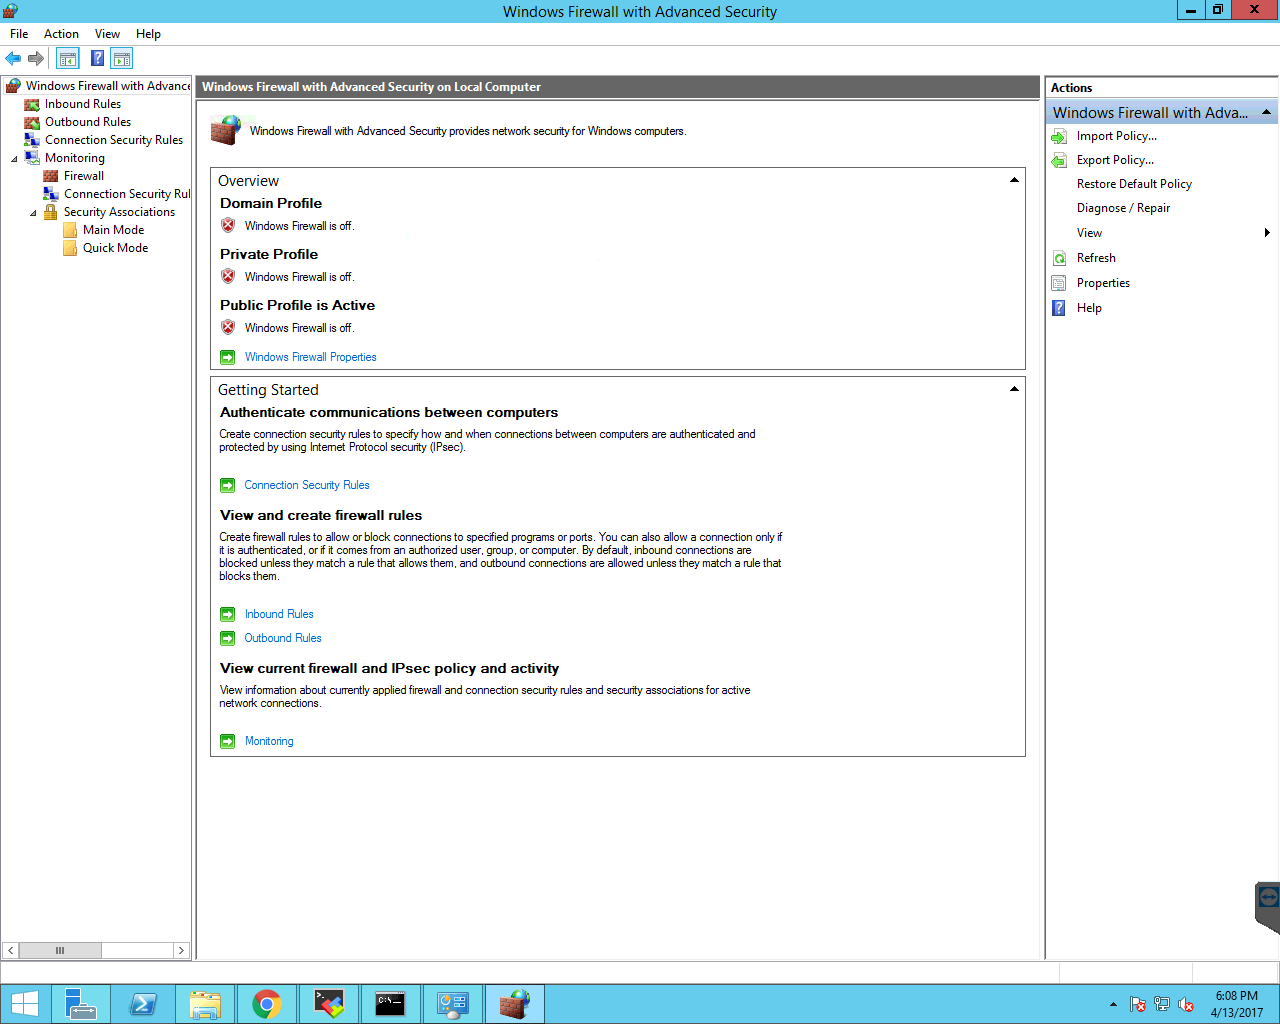Screen dimensions: 1280x1024
Task: Toggle the Show/Hide Action Pane toolbar icon
Action: (x=122, y=59)
